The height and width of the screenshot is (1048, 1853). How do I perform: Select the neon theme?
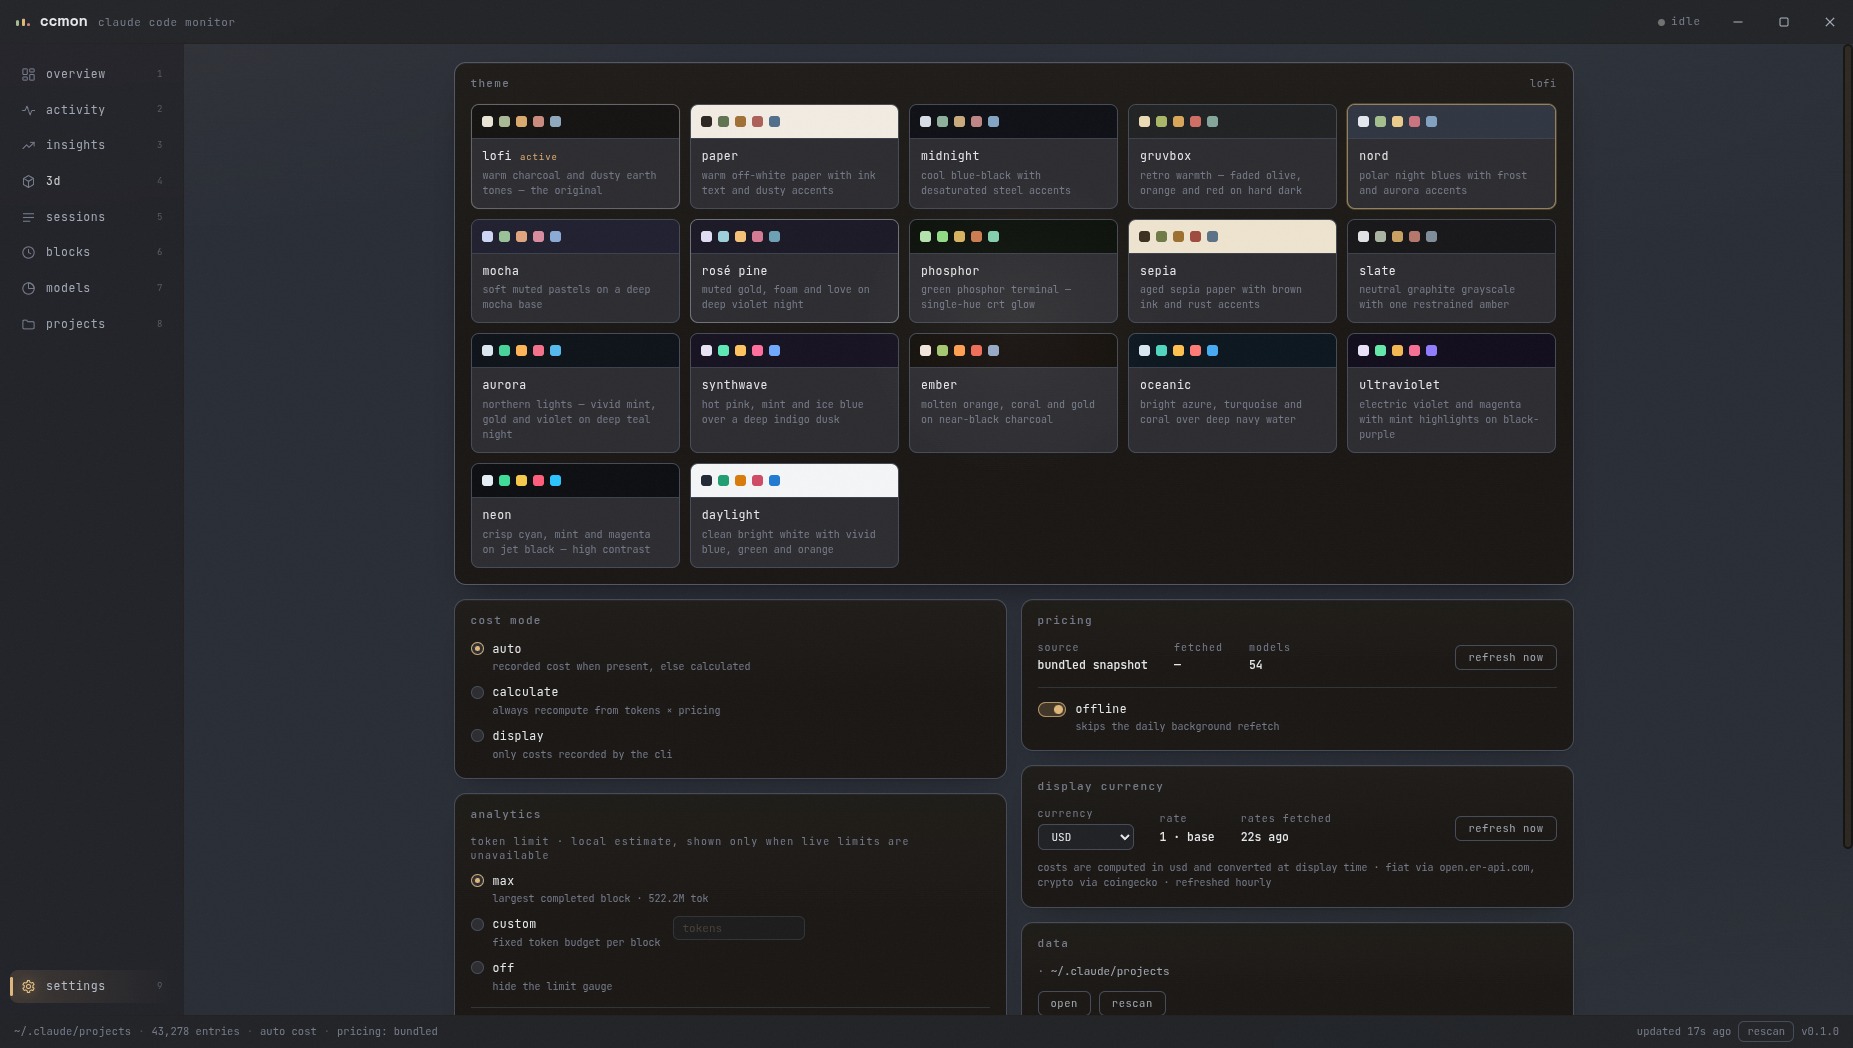tap(575, 515)
